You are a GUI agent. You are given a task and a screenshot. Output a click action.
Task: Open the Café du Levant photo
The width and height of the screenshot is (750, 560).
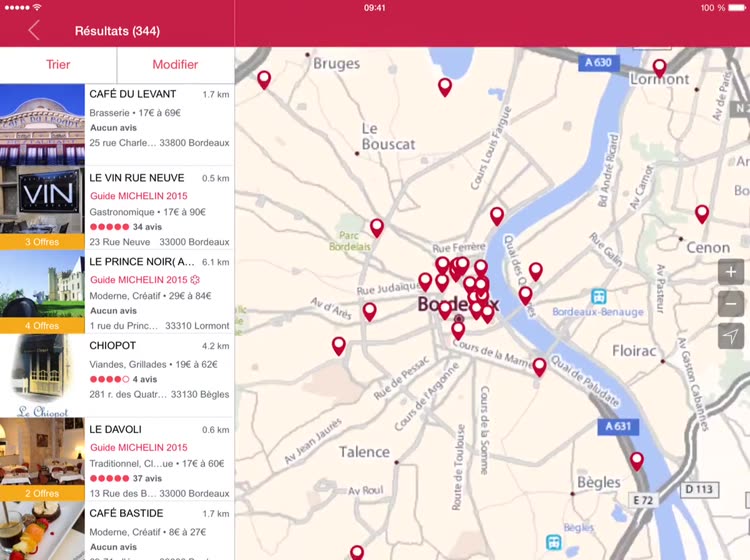42,125
